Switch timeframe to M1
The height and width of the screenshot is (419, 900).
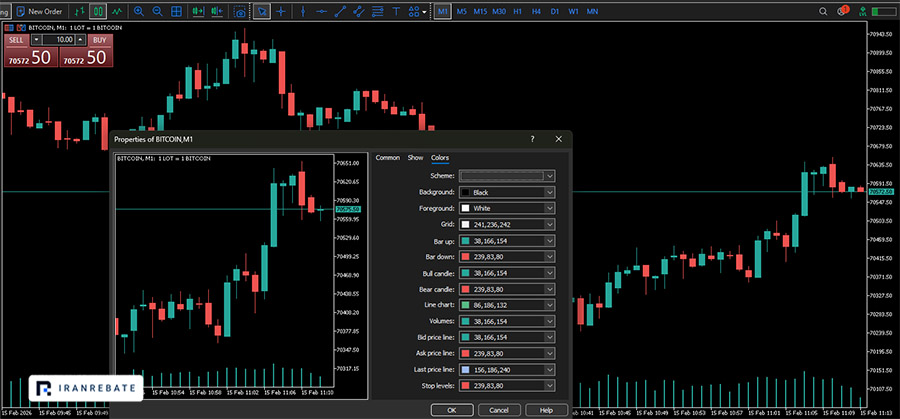[443, 11]
